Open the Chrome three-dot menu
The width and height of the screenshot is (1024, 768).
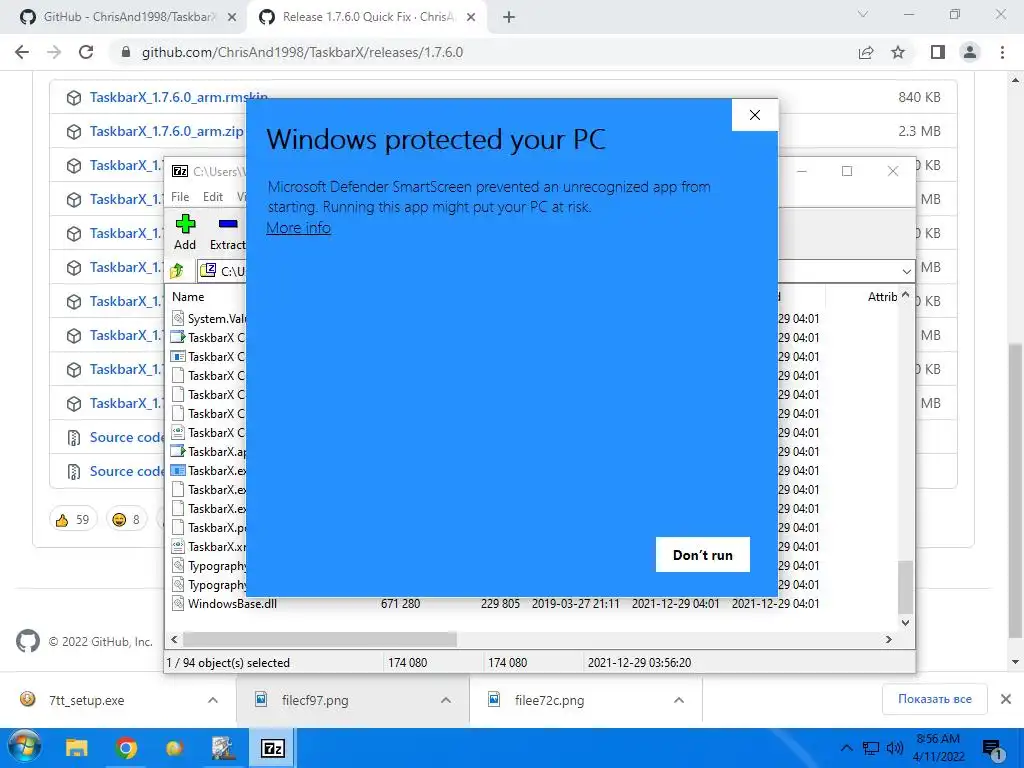pos(1002,52)
